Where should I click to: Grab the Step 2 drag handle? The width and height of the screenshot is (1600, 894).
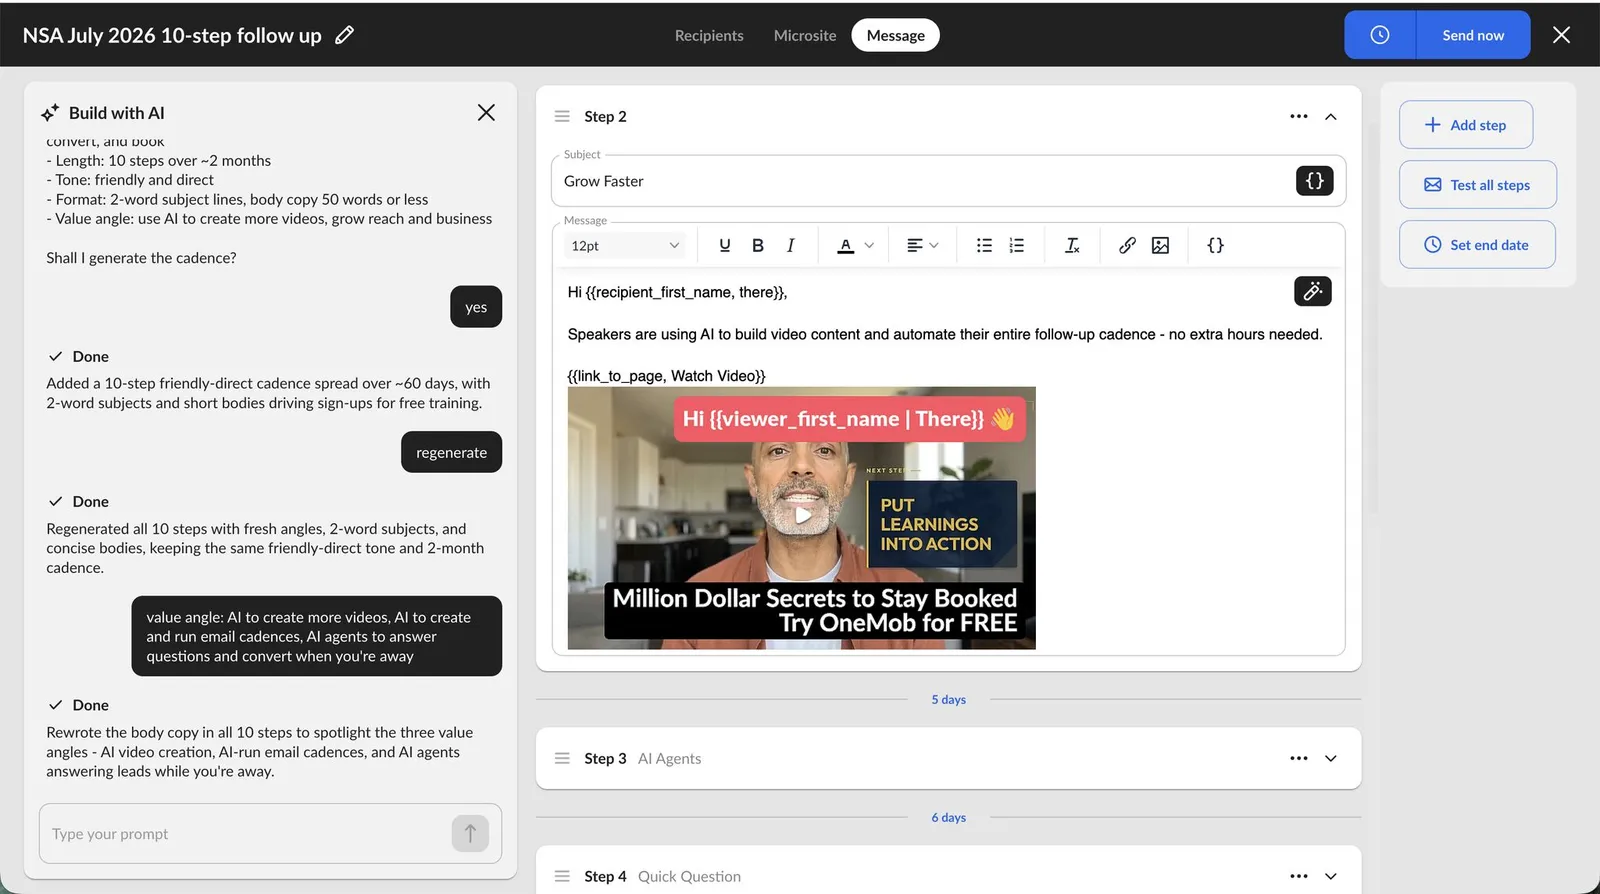tap(562, 116)
